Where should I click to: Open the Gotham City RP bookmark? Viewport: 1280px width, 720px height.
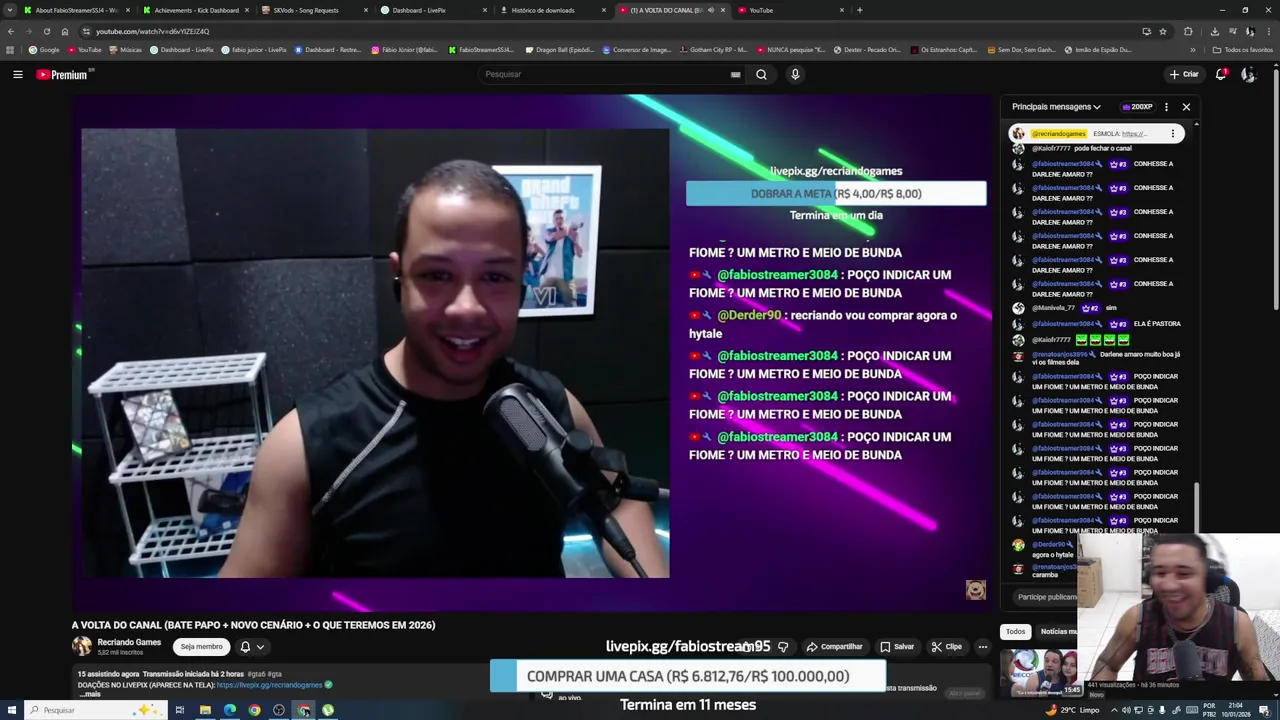713,50
